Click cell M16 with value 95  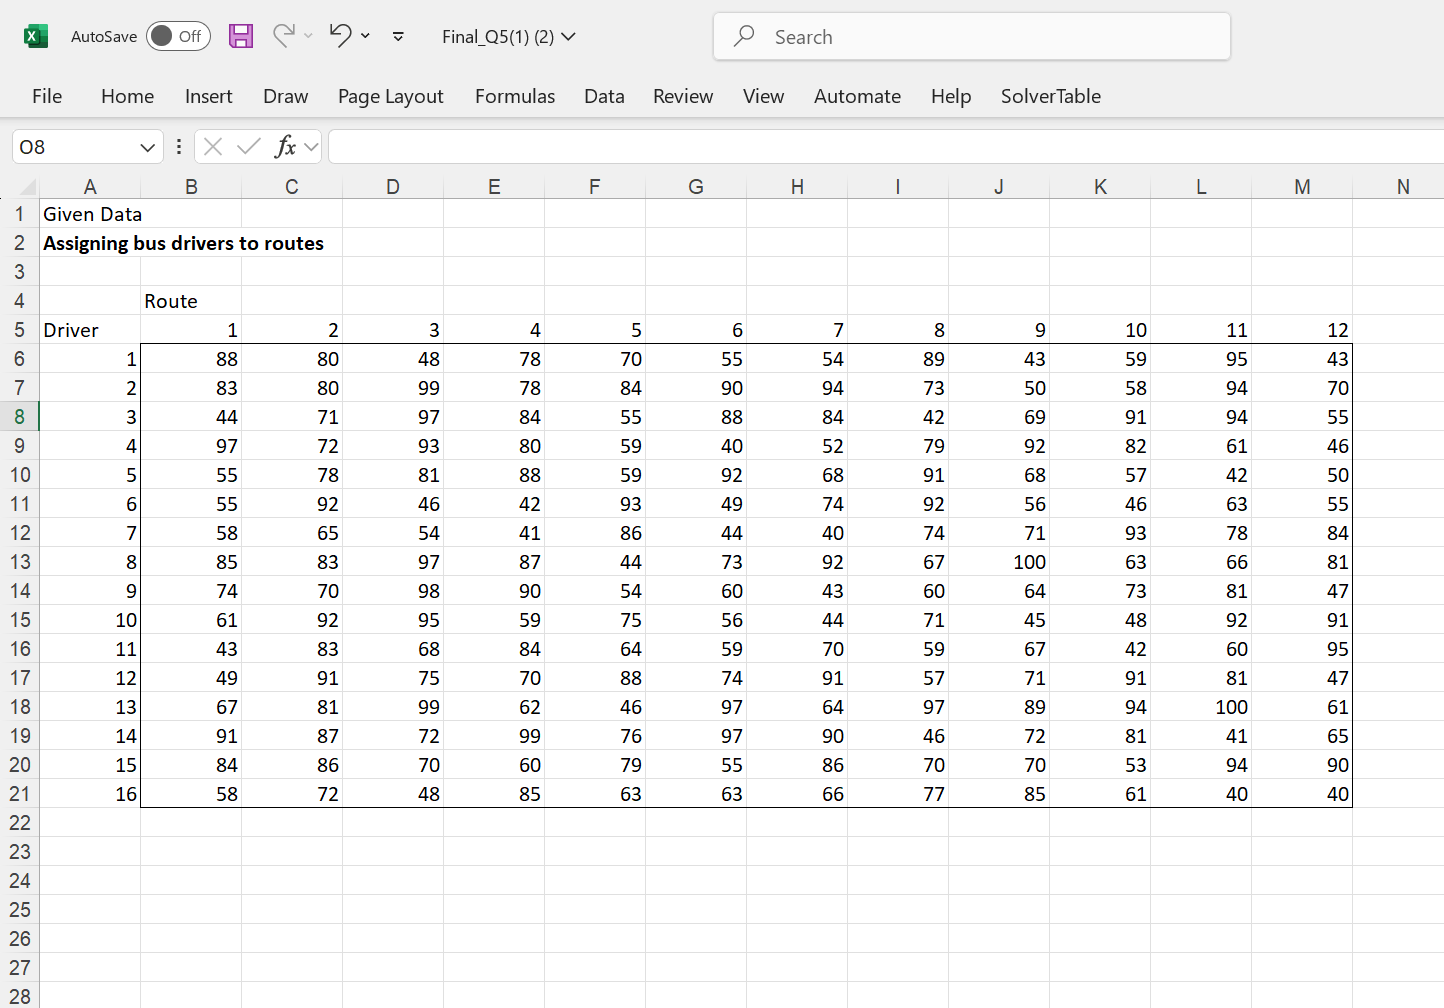point(1302,649)
